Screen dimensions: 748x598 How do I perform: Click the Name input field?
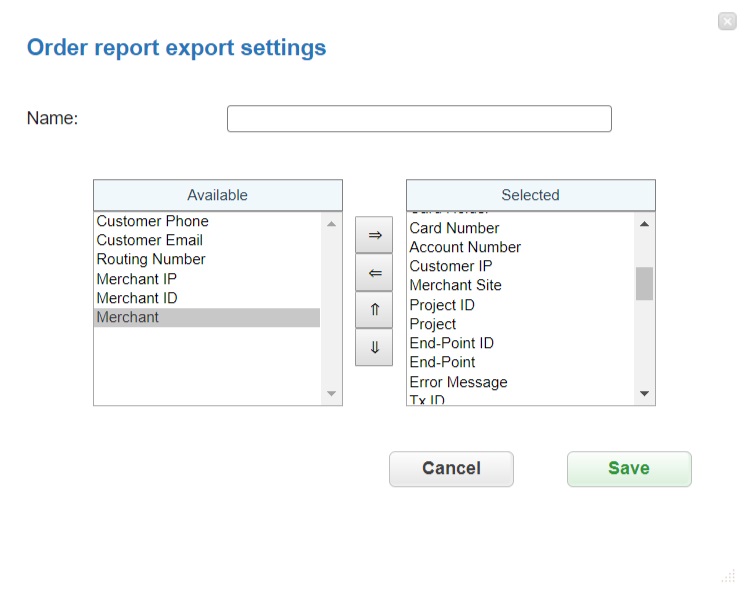419,119
